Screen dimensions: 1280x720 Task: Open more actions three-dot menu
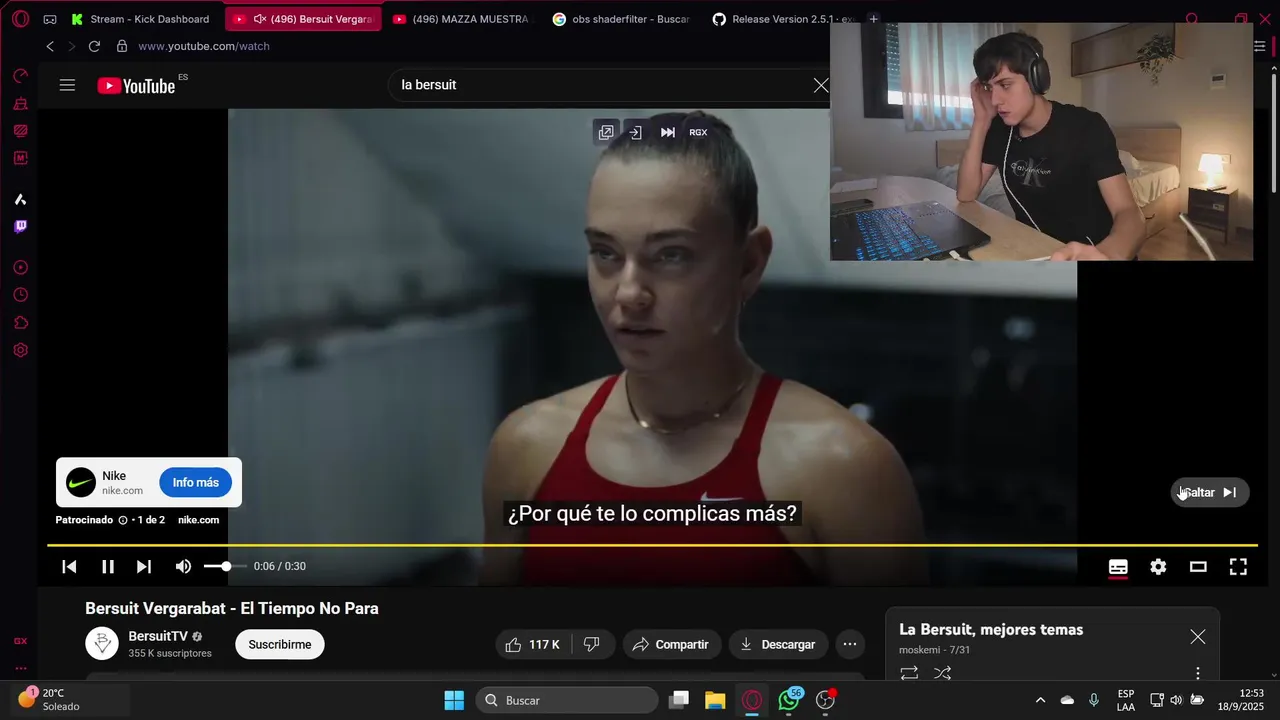pyautogui.click(x=850, y=644)
